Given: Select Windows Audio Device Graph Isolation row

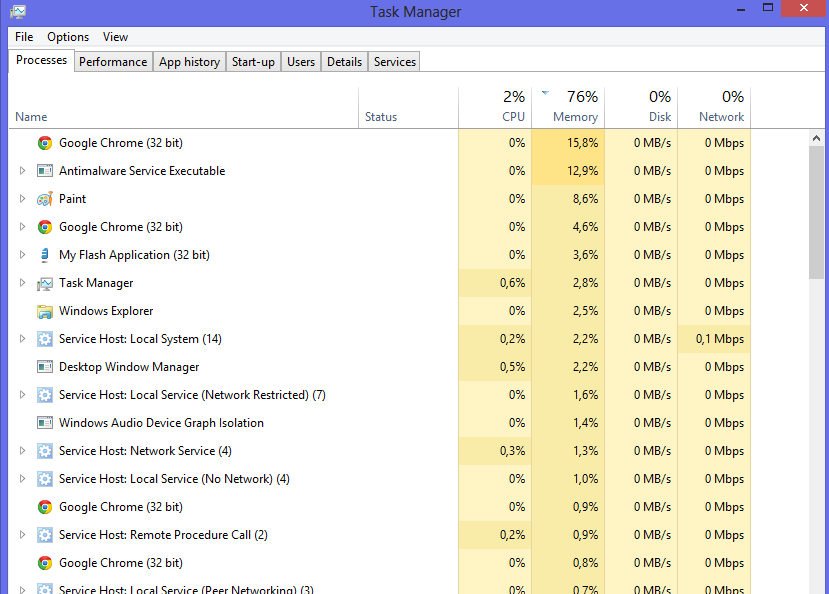Looking at the screenshot, I should coord(380,423).
